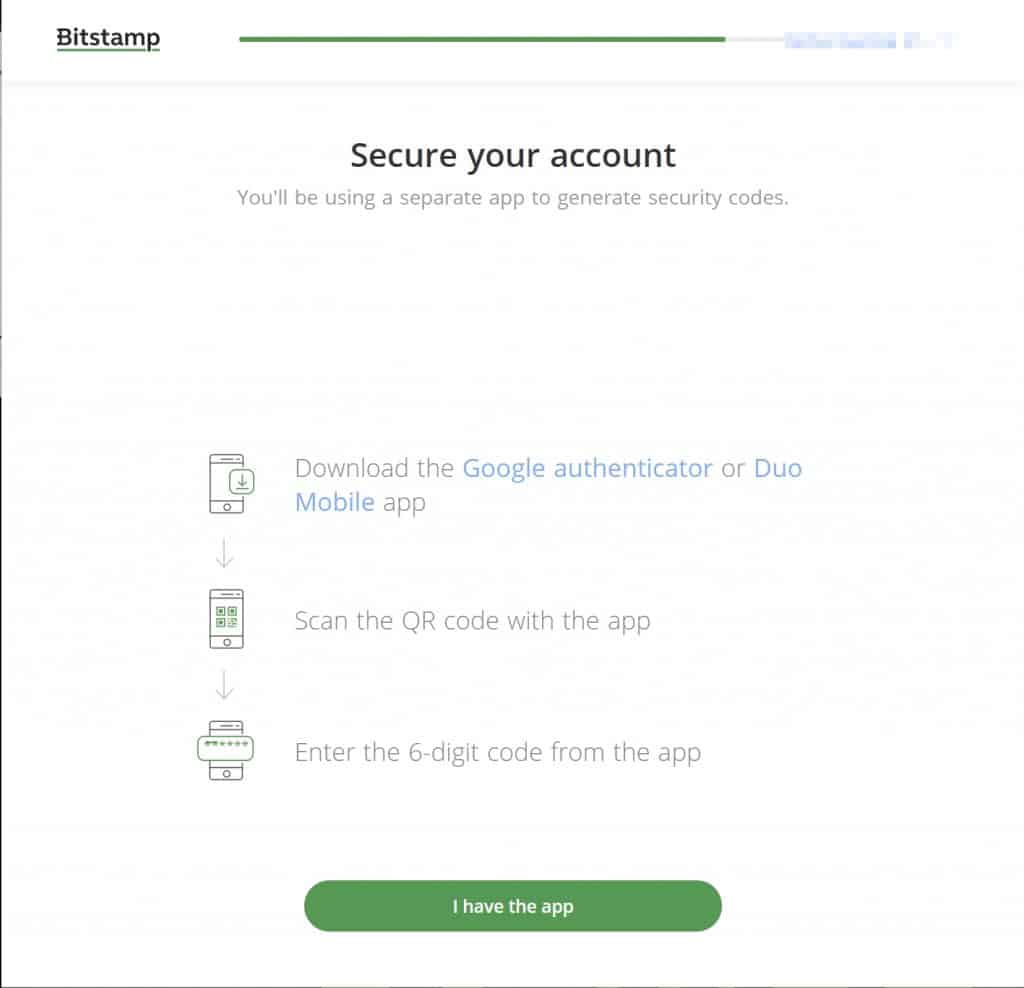Click the 'Secure your account' heading
This screenshot has width=1024, height=988.
tap(512, 155)
